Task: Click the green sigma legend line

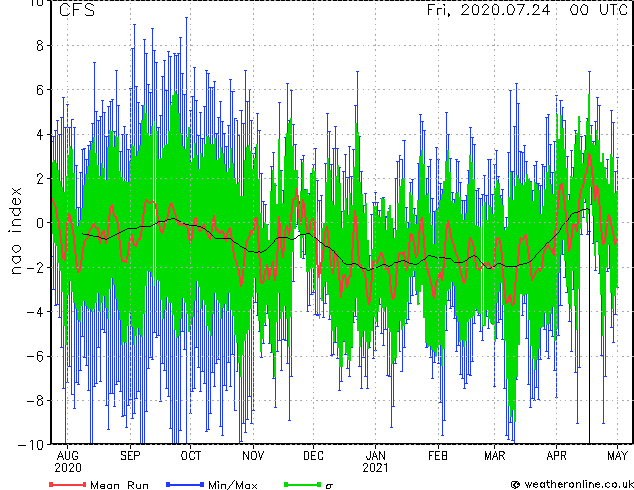Action: pos(302,484)
